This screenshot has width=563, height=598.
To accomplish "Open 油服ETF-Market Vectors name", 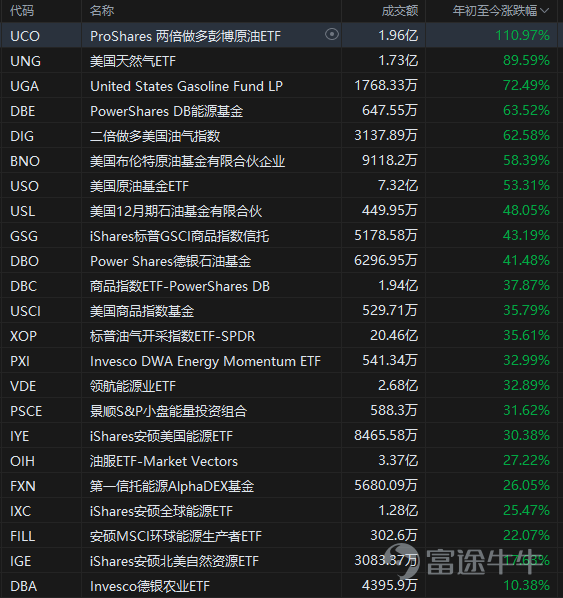I will click(164, 461).
